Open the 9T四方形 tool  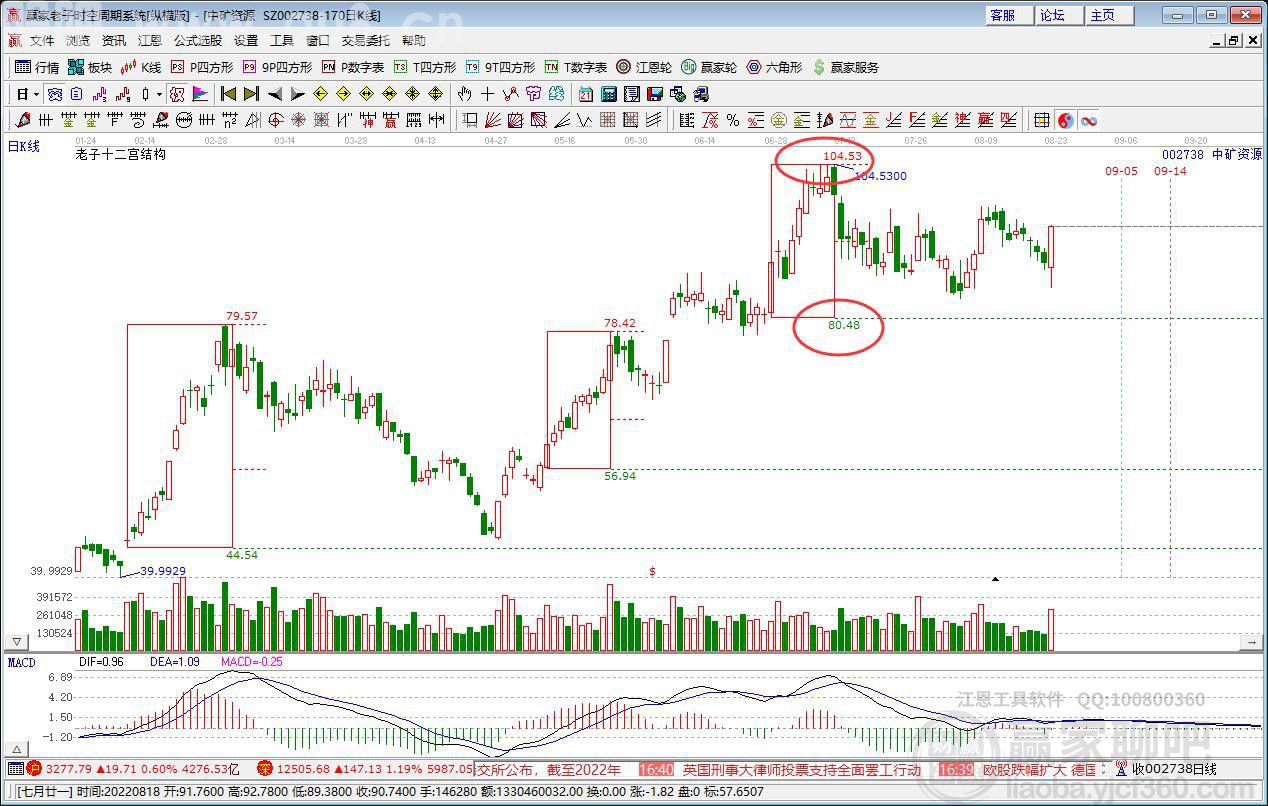pos(500,67)
